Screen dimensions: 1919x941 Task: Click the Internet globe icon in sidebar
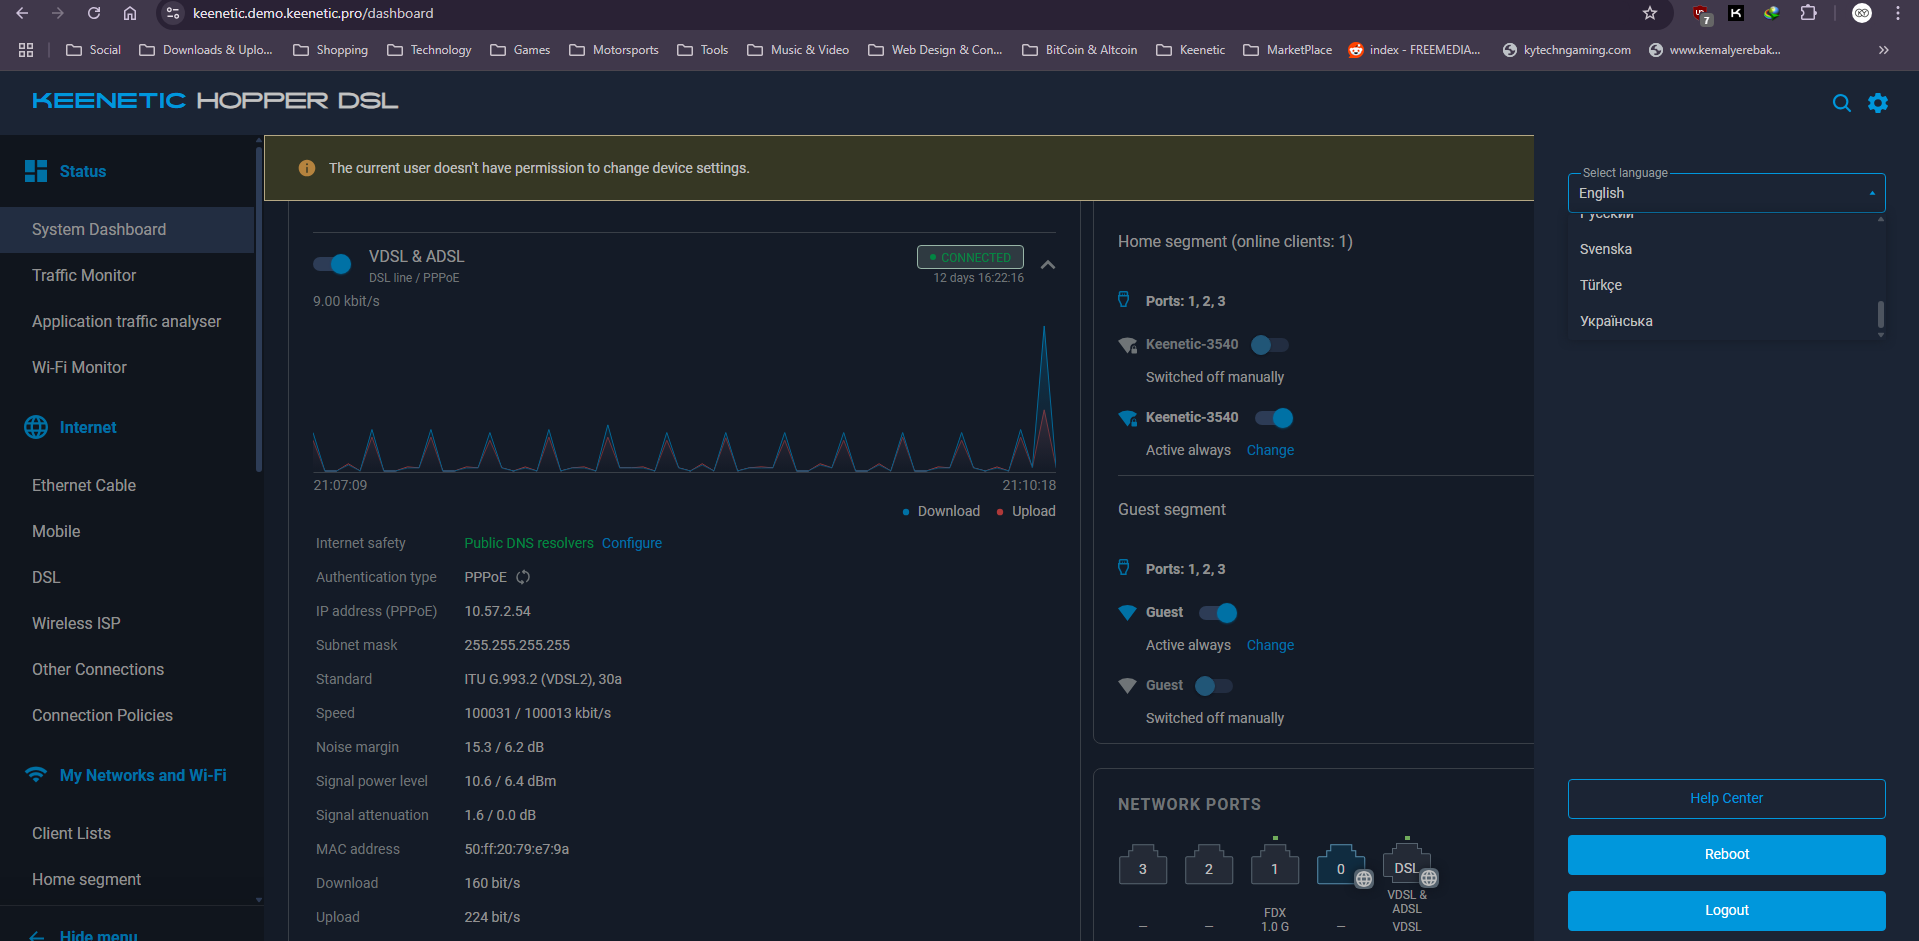[x=36, y=427]
